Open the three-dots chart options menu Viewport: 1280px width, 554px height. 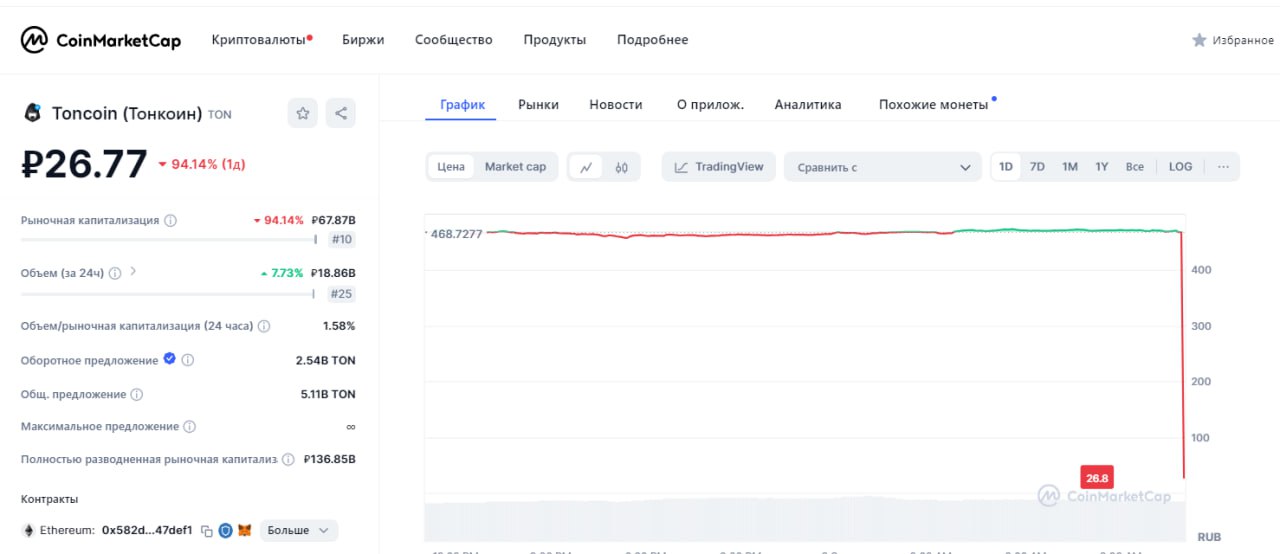point(1223,167)
